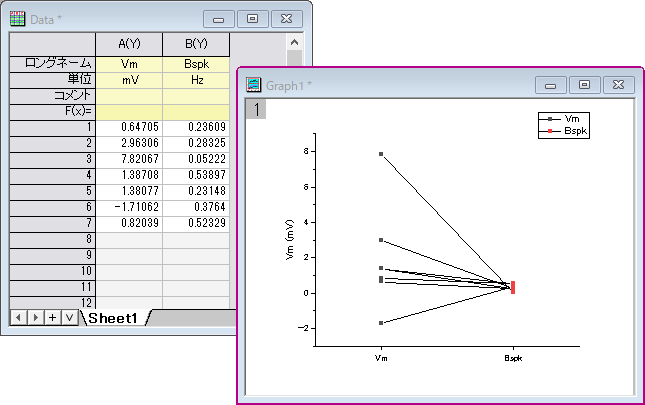Select the units cell 'mV'
The image size is (645, 405).
[129, 80]
